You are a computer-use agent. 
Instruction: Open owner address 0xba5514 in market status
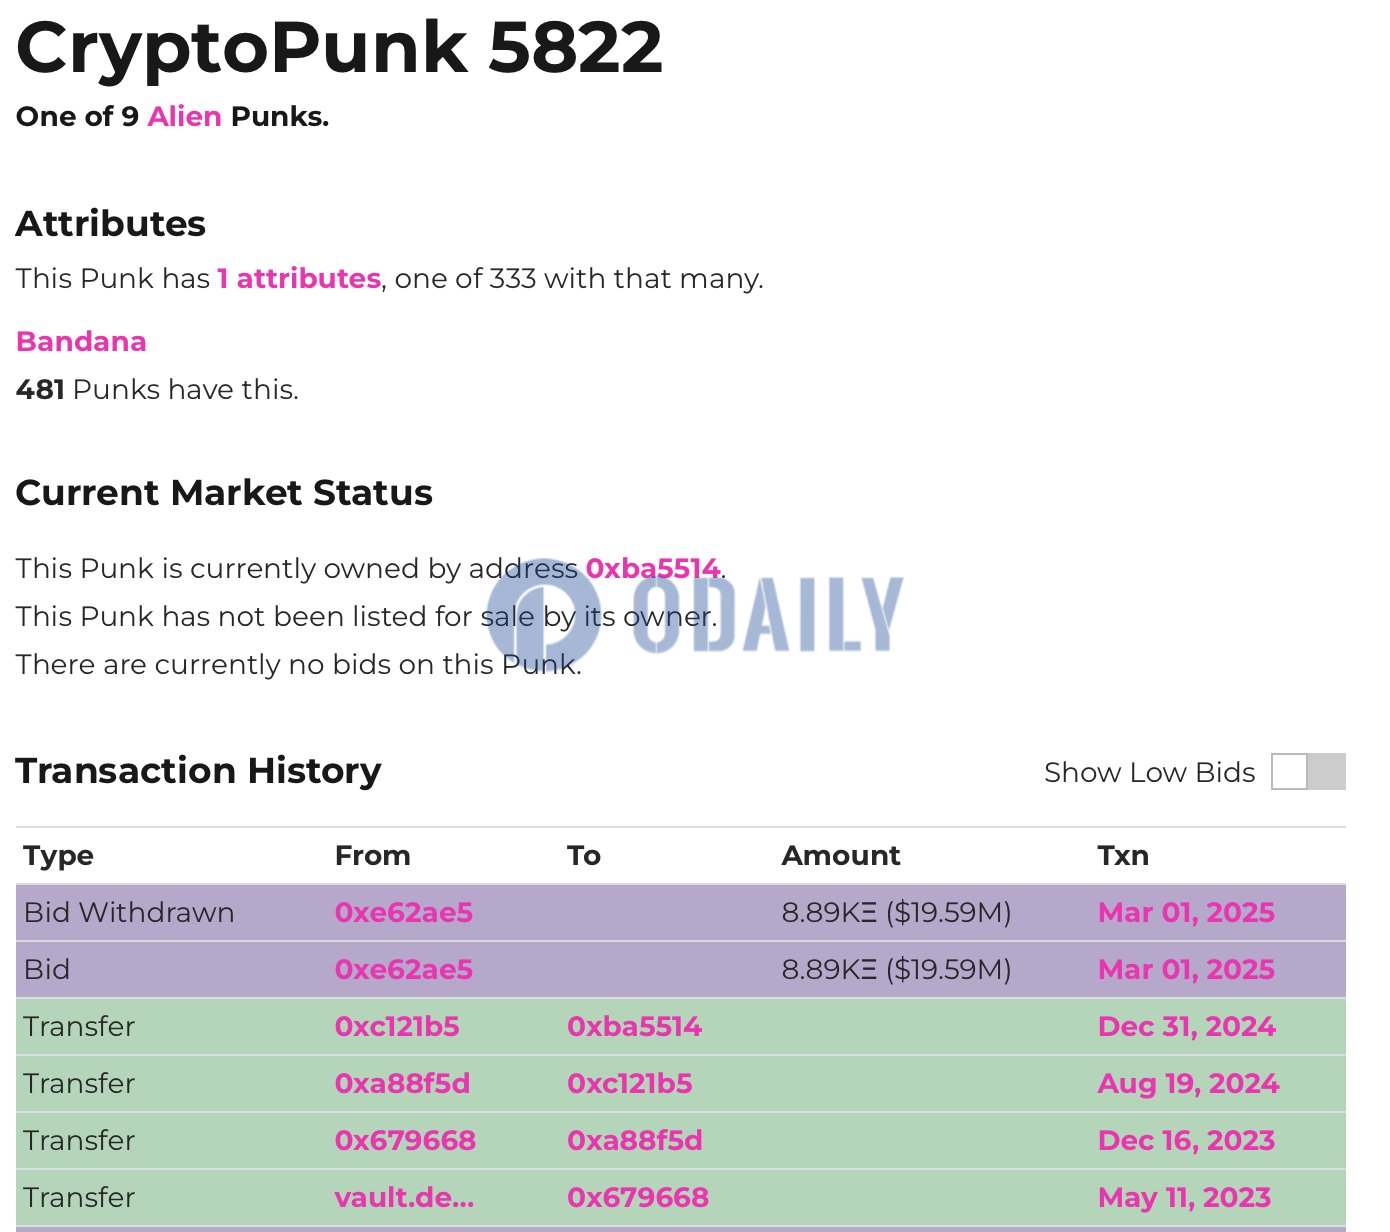pyautogui.click(x=652, y=569)
